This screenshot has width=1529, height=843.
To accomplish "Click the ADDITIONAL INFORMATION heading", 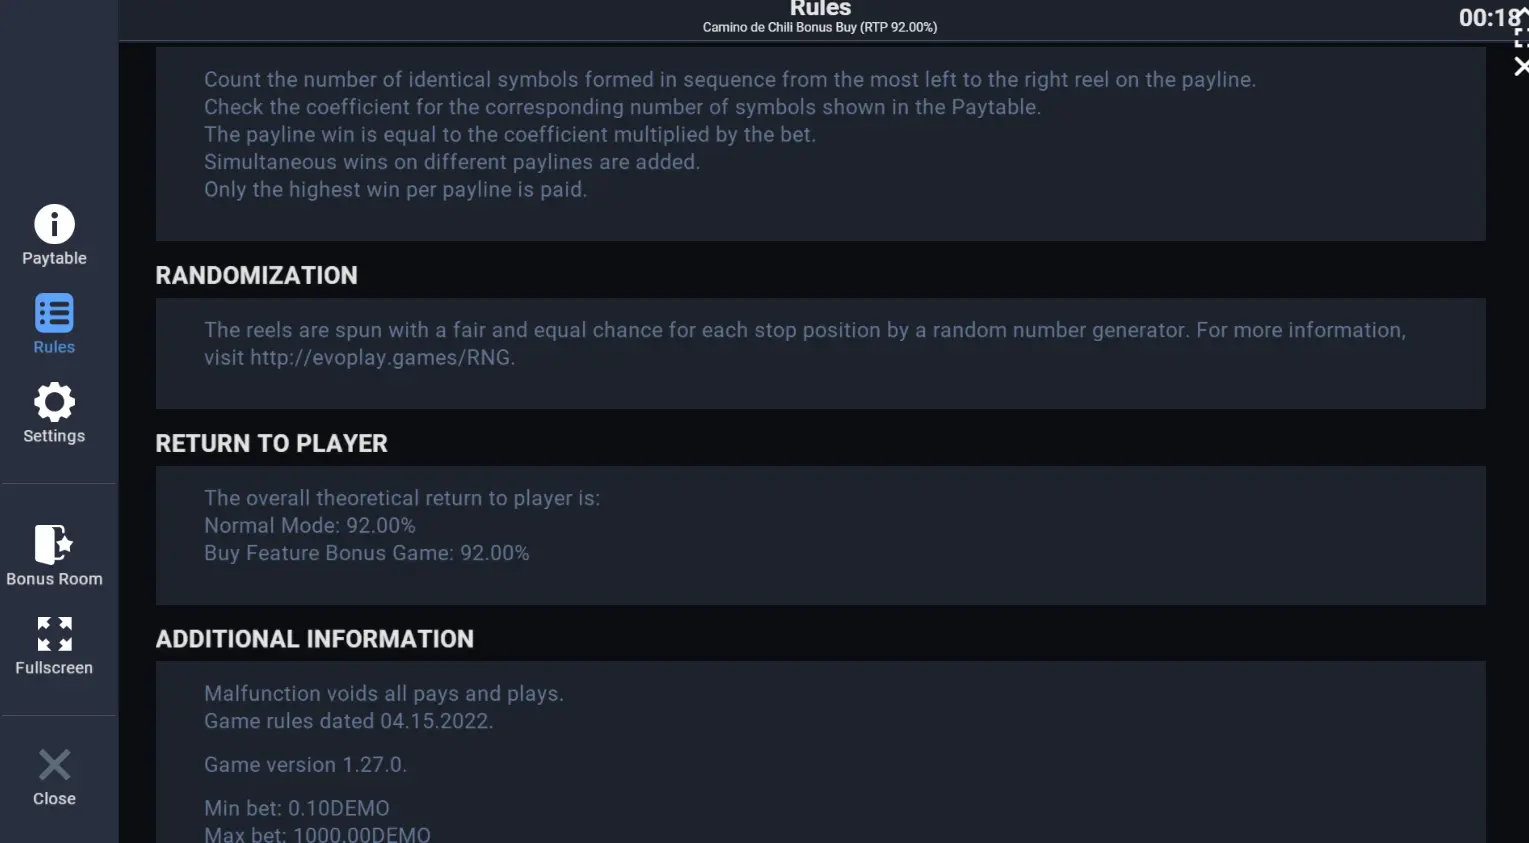I will pyautogui.click(x=314, y=640).
